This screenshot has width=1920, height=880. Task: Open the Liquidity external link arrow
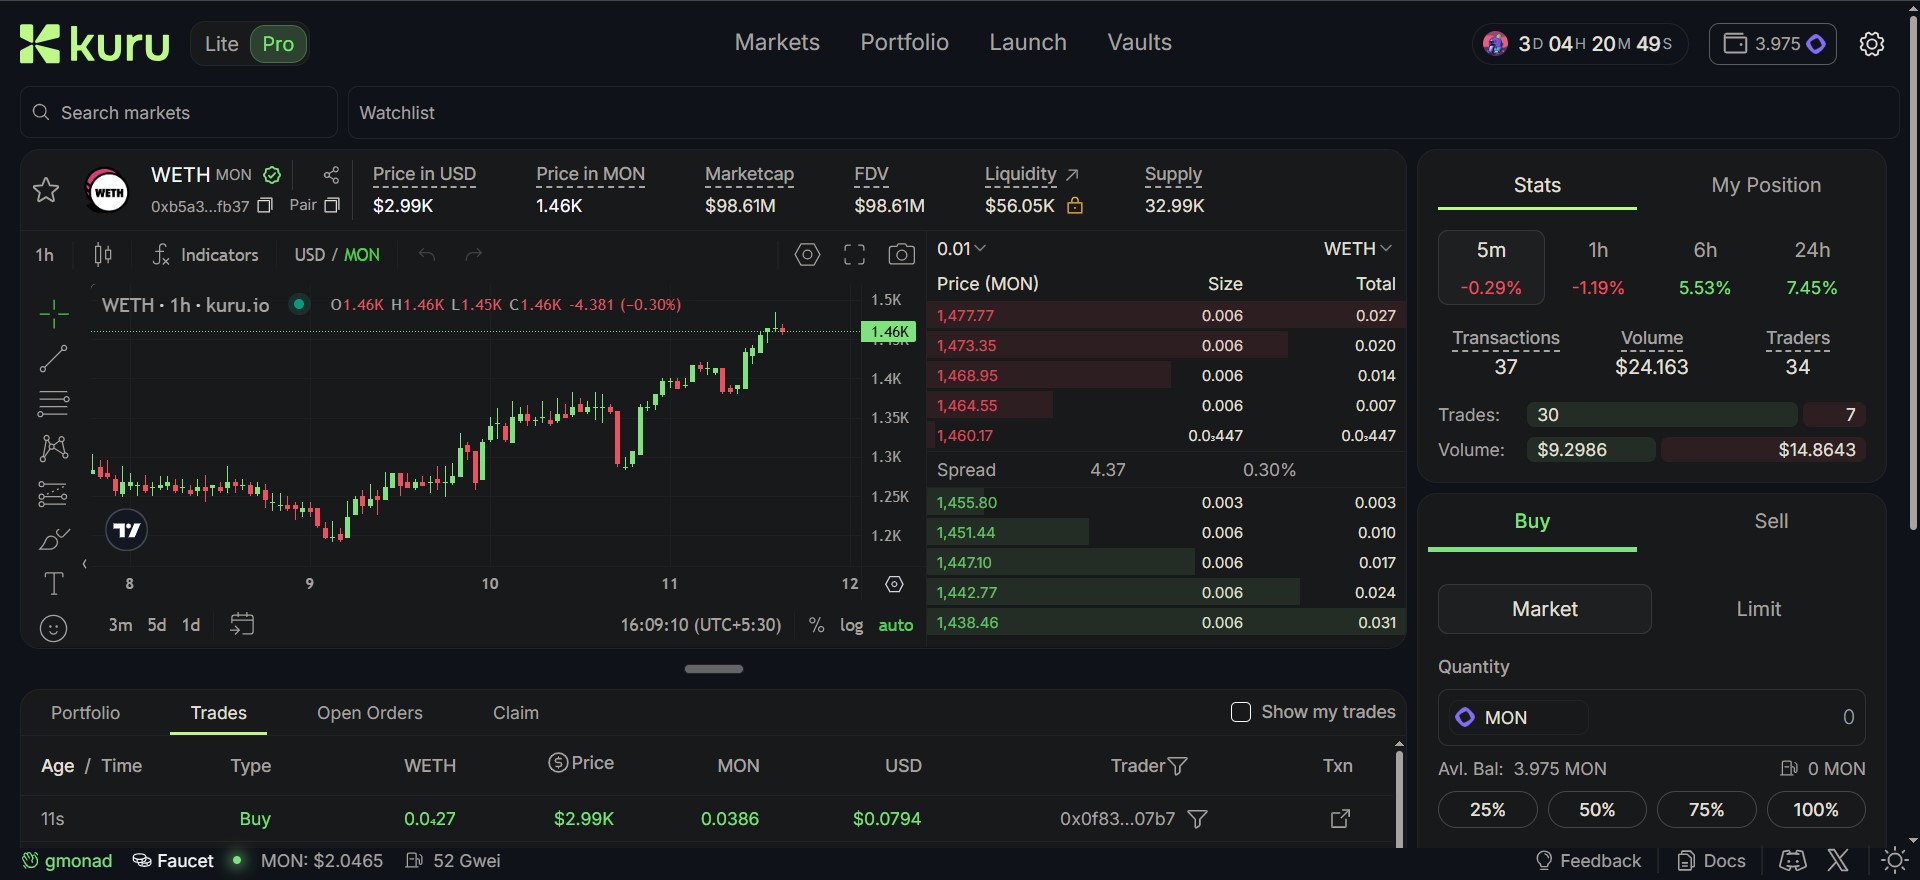click(1072, 174)
